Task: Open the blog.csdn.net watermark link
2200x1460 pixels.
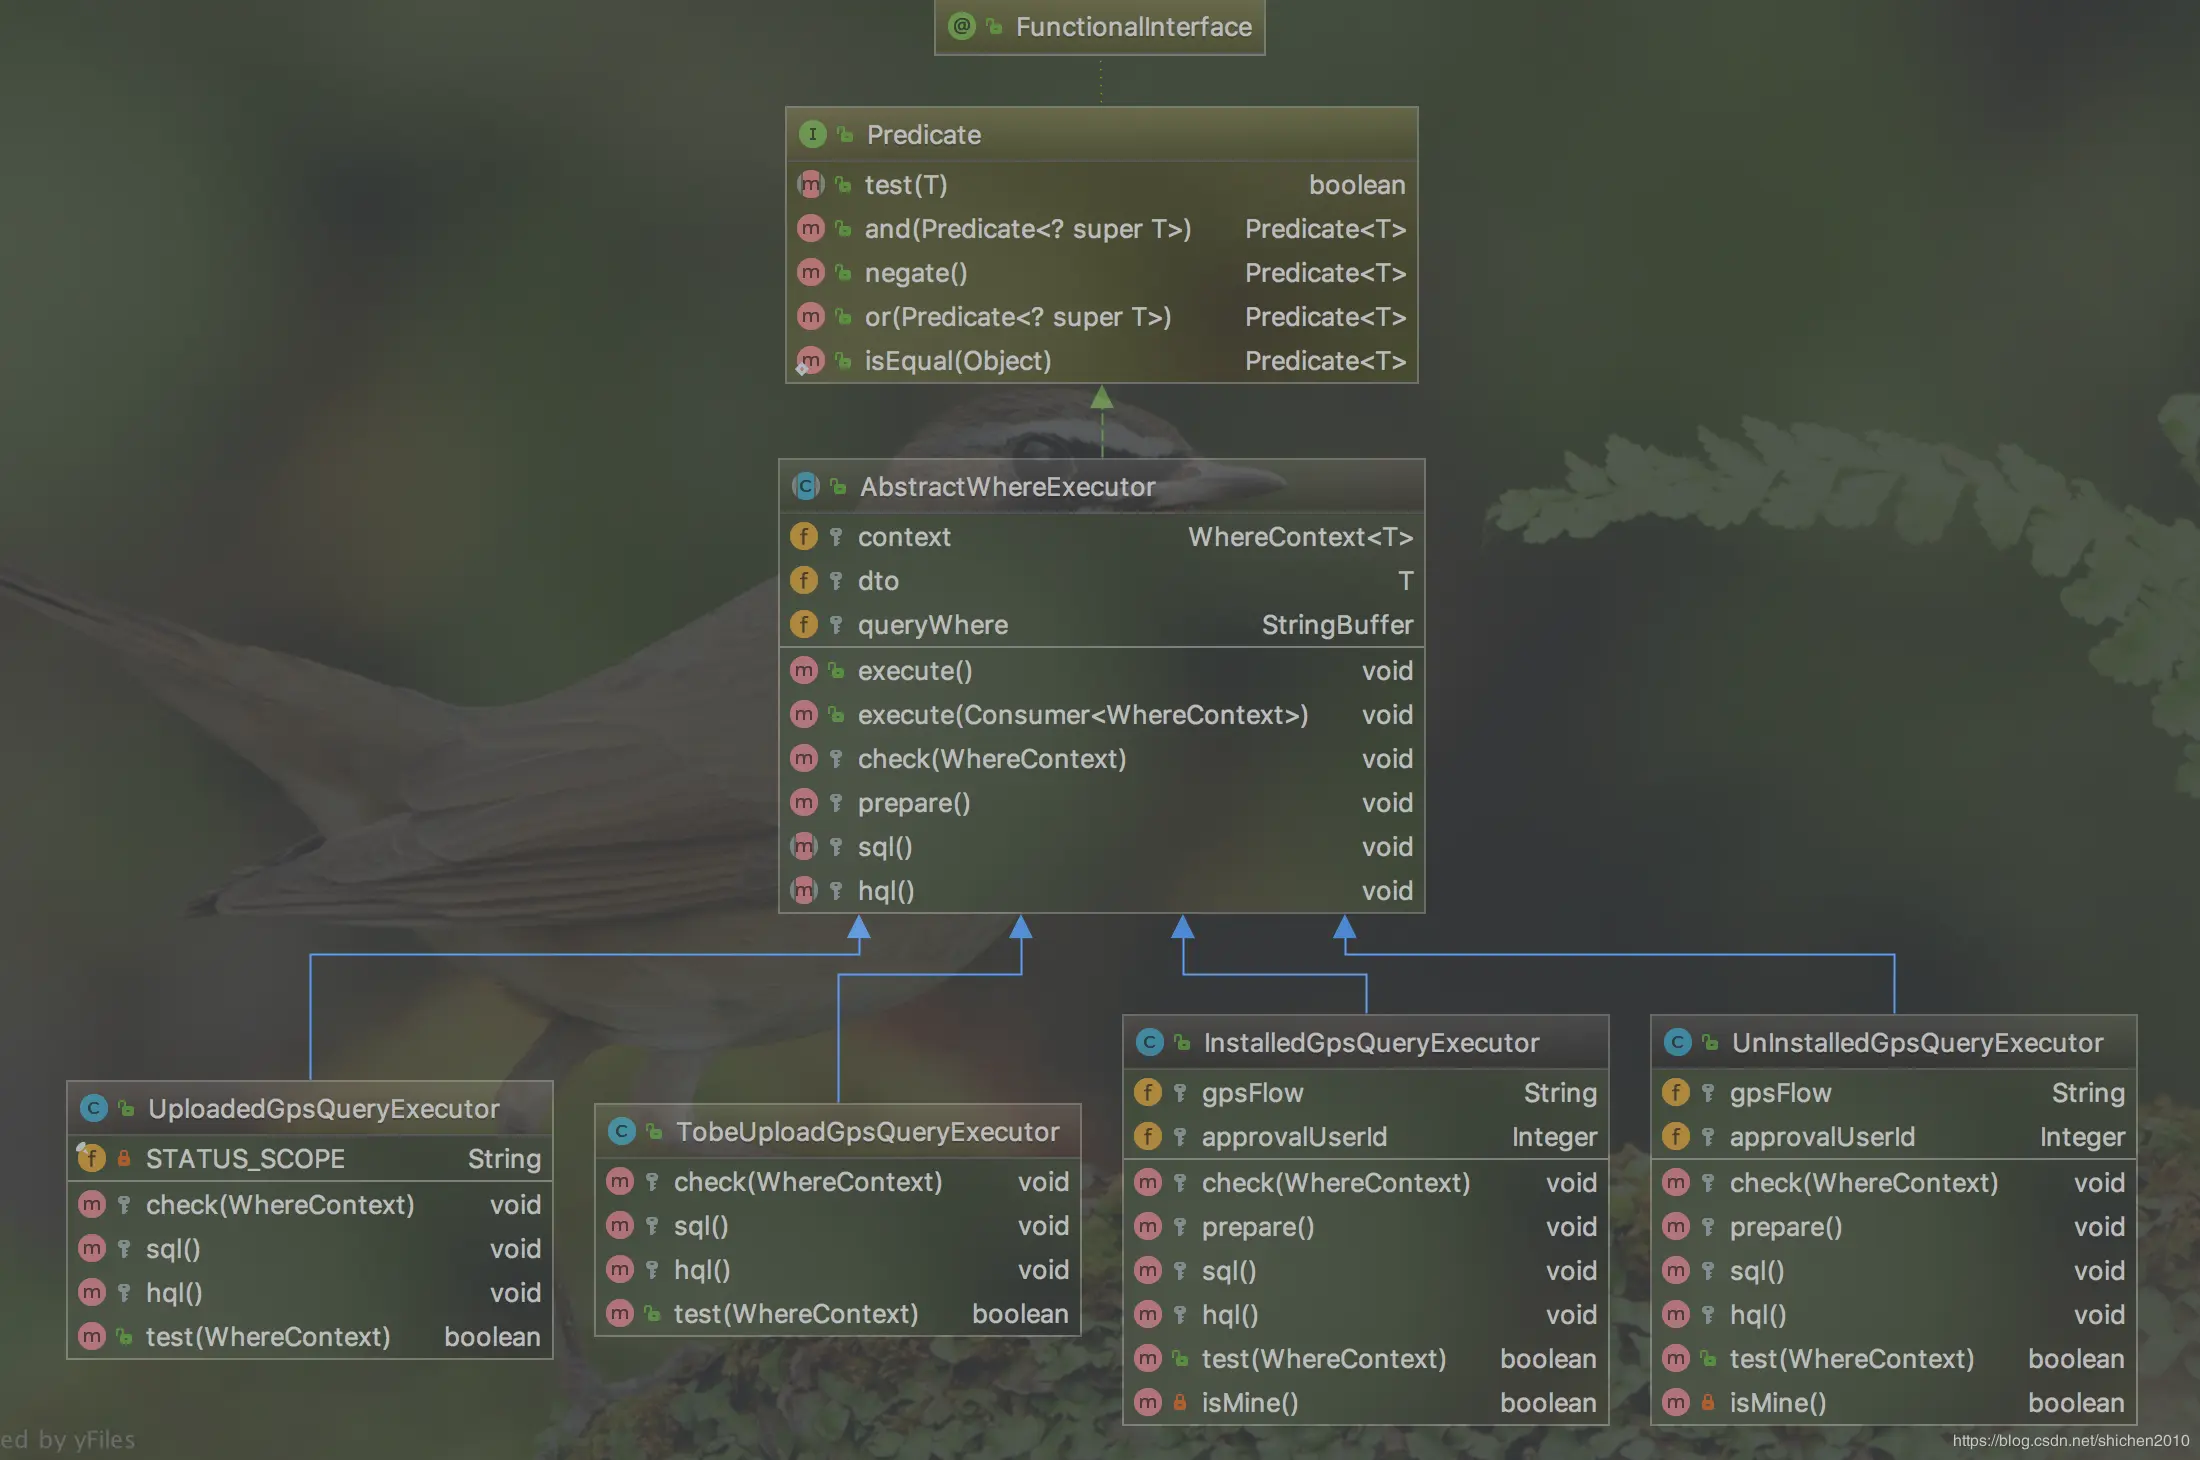Action: click(x=2070, y=1440)
